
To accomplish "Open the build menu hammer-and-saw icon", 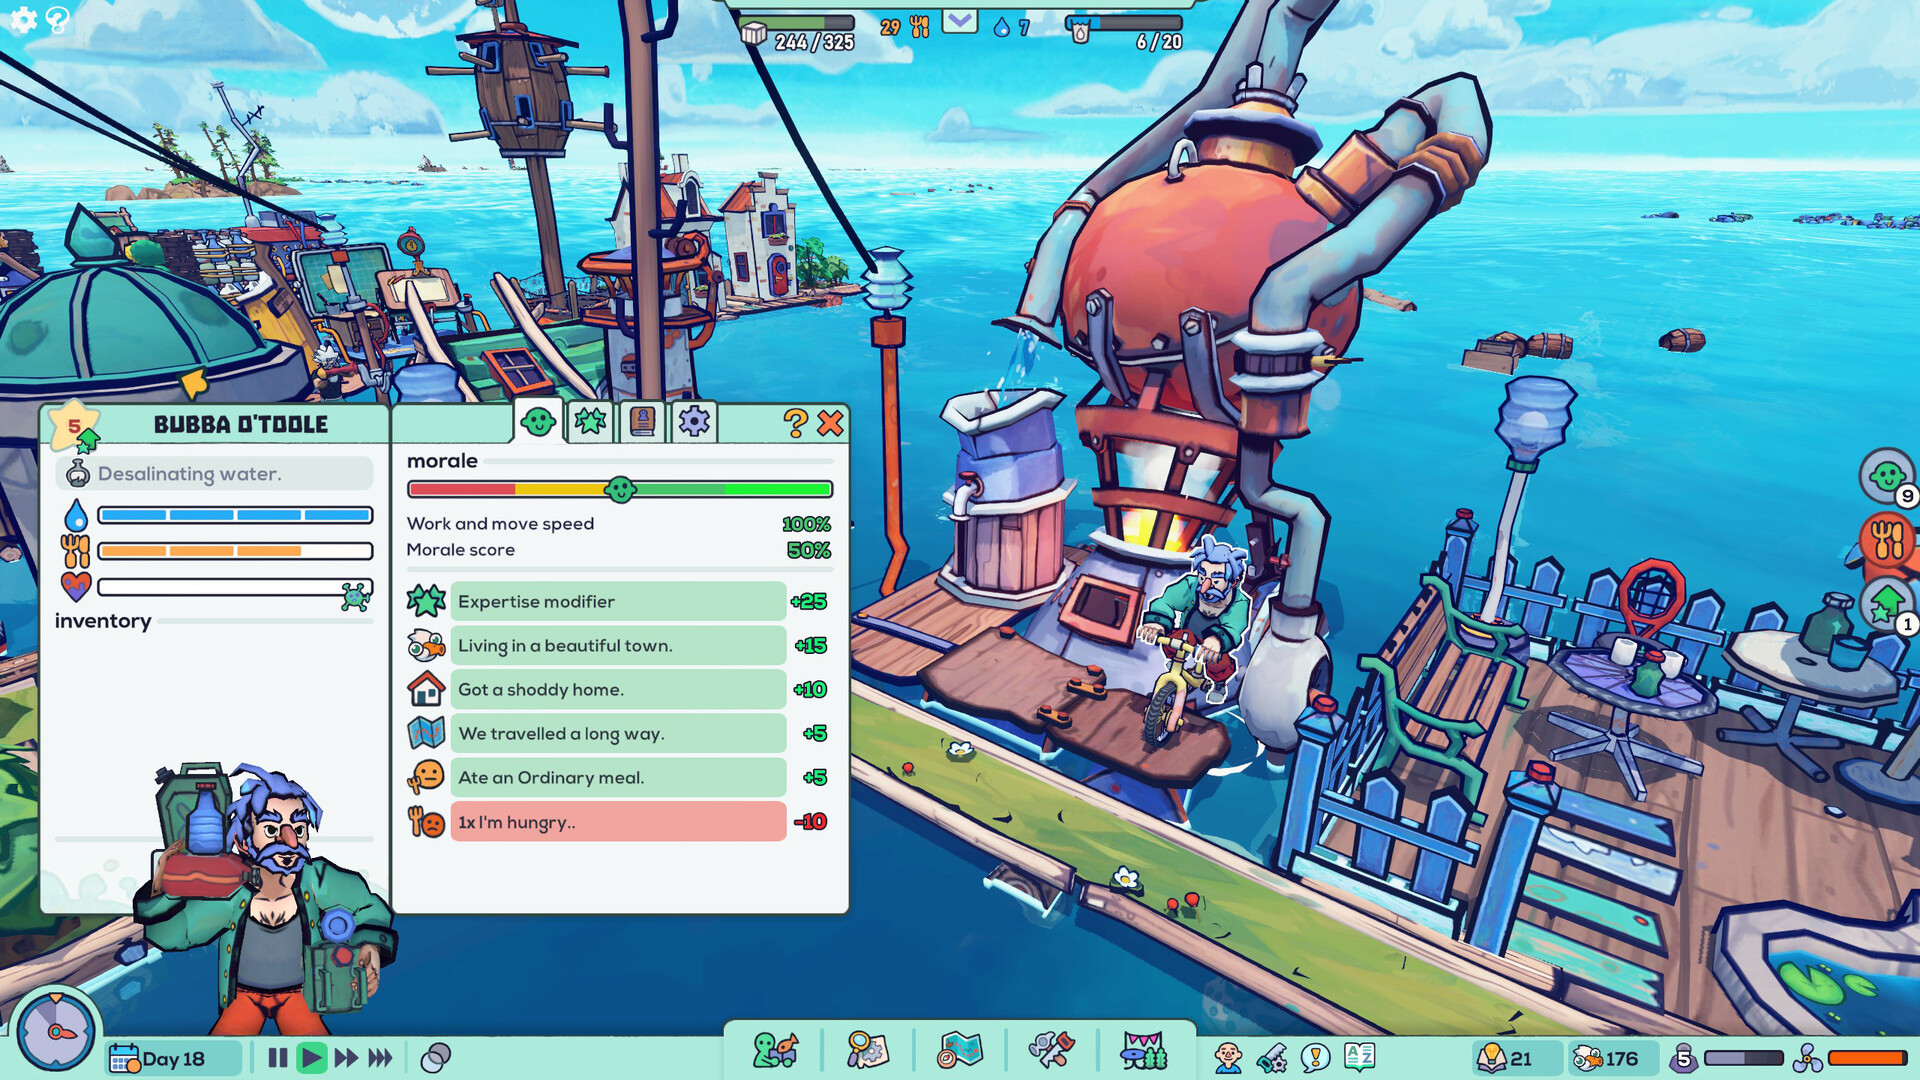I will pyautogui.click(x=1051, y=1051).
